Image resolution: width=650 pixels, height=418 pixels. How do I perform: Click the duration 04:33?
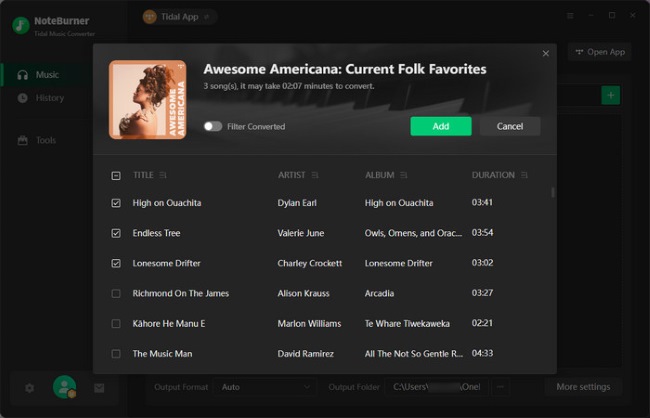482,353
